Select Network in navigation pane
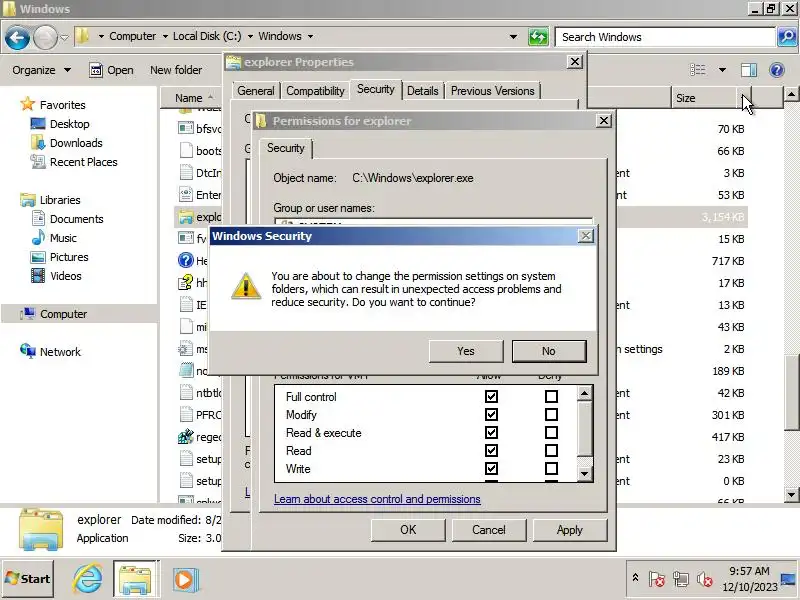The width and height of the screenshot is (800, 600). point(60,352)
